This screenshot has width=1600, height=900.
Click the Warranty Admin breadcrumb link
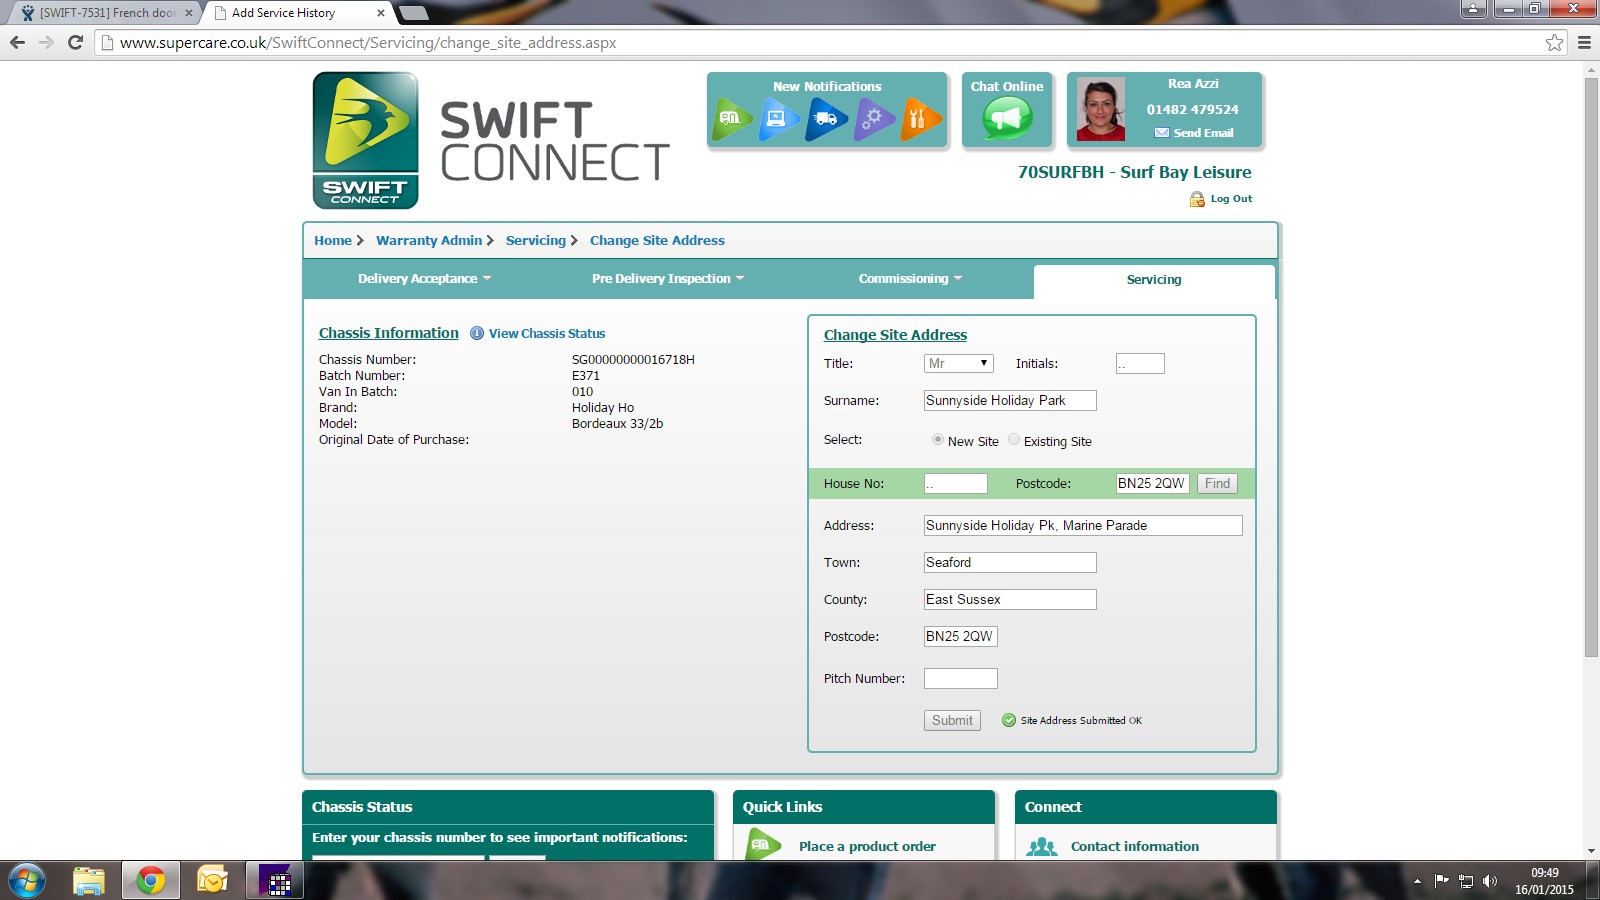429,241
